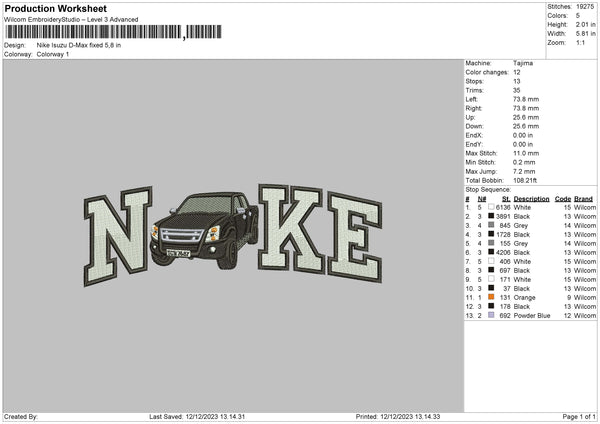
Task: Choose the Grey swatch beside stitch count 155
Action: click(491, 243)
